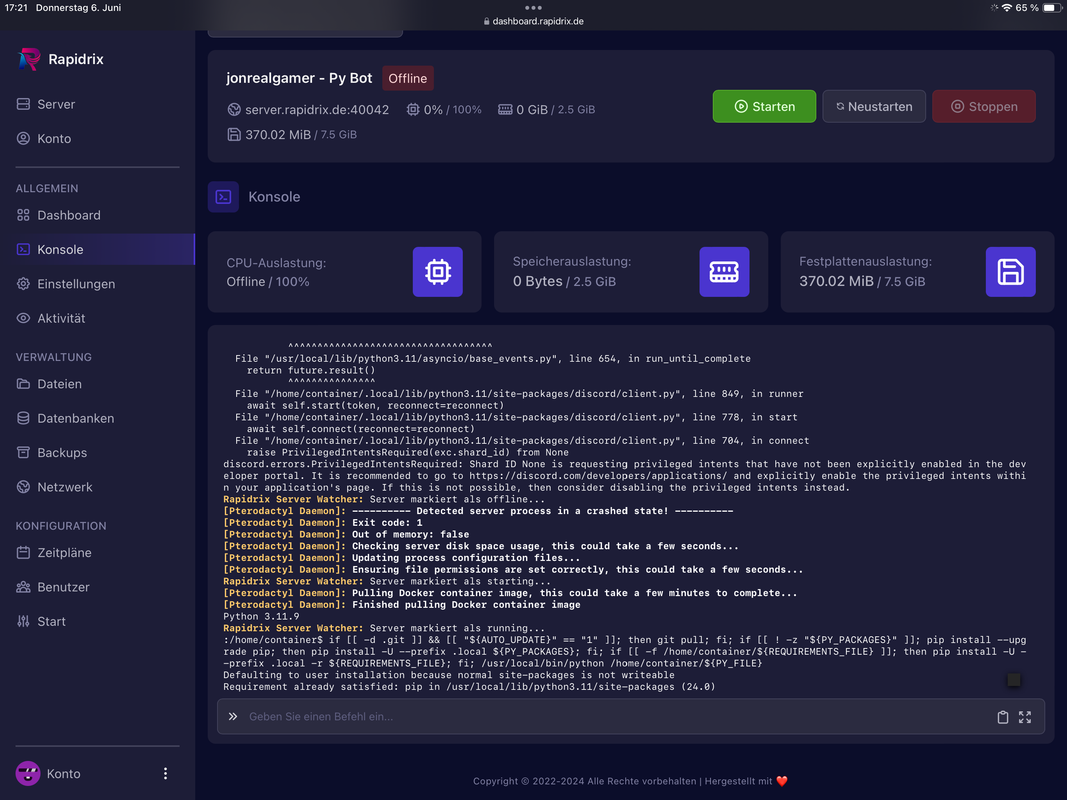This screenshot has height=800, width=1067.
Task: Click the Rapidrix logo icon
Action: click(x=29, y=59)
